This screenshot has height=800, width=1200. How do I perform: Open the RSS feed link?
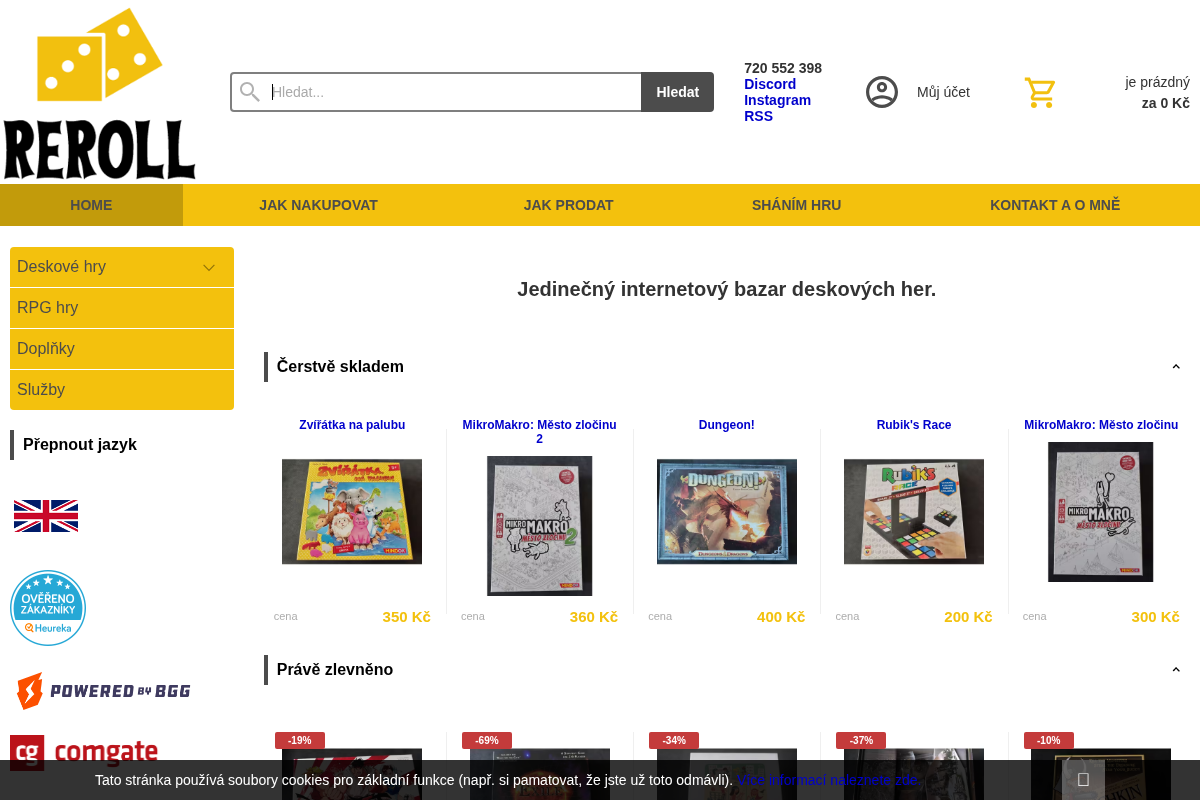(x=758, y=116)
